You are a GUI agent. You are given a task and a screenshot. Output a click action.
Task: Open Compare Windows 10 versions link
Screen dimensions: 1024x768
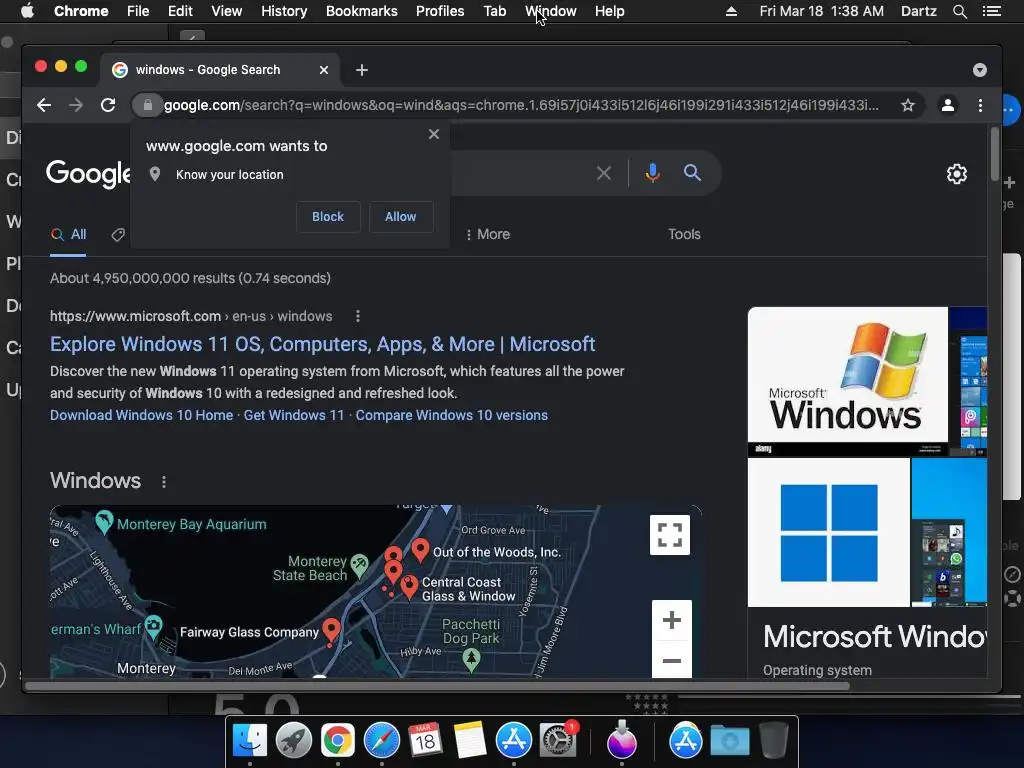click(452, 415)
